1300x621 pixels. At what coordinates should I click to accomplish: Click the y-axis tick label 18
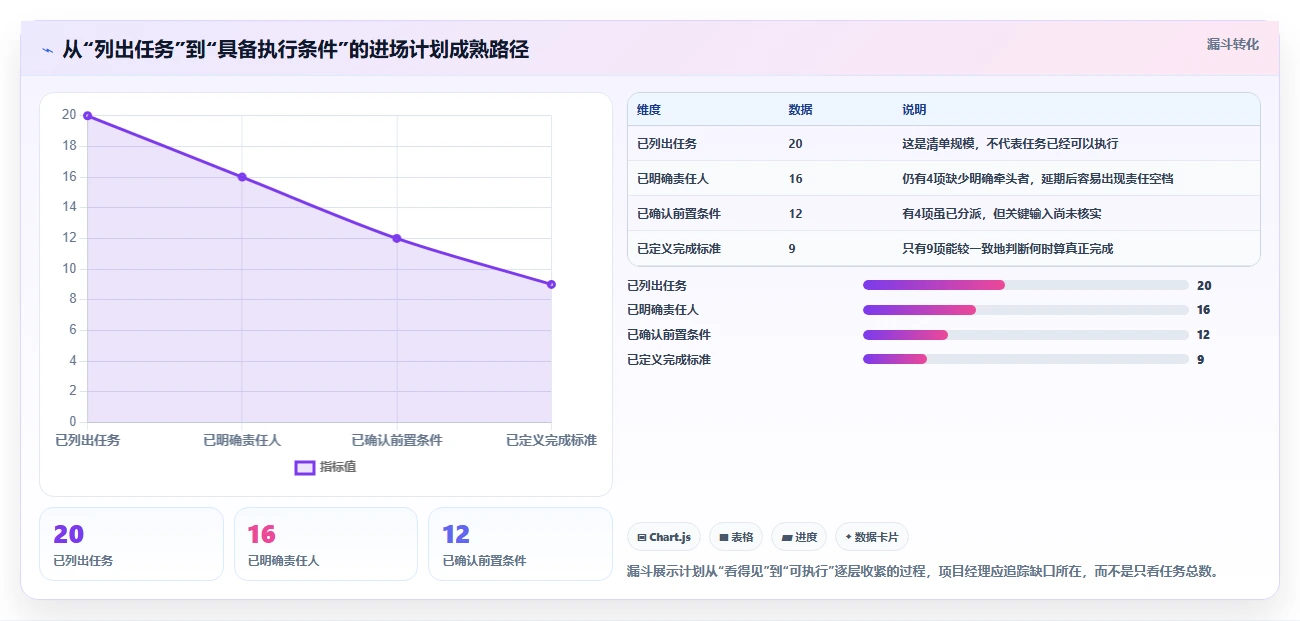pos(69,146)
